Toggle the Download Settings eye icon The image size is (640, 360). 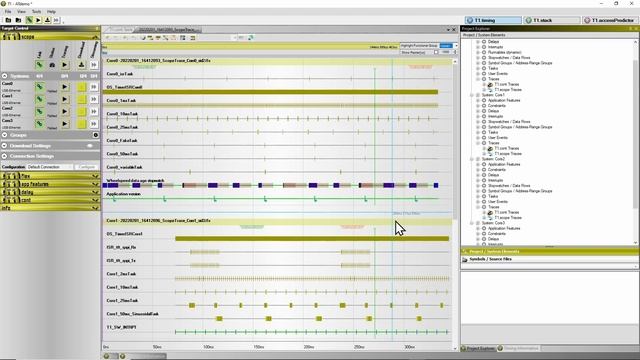point(90,146)
